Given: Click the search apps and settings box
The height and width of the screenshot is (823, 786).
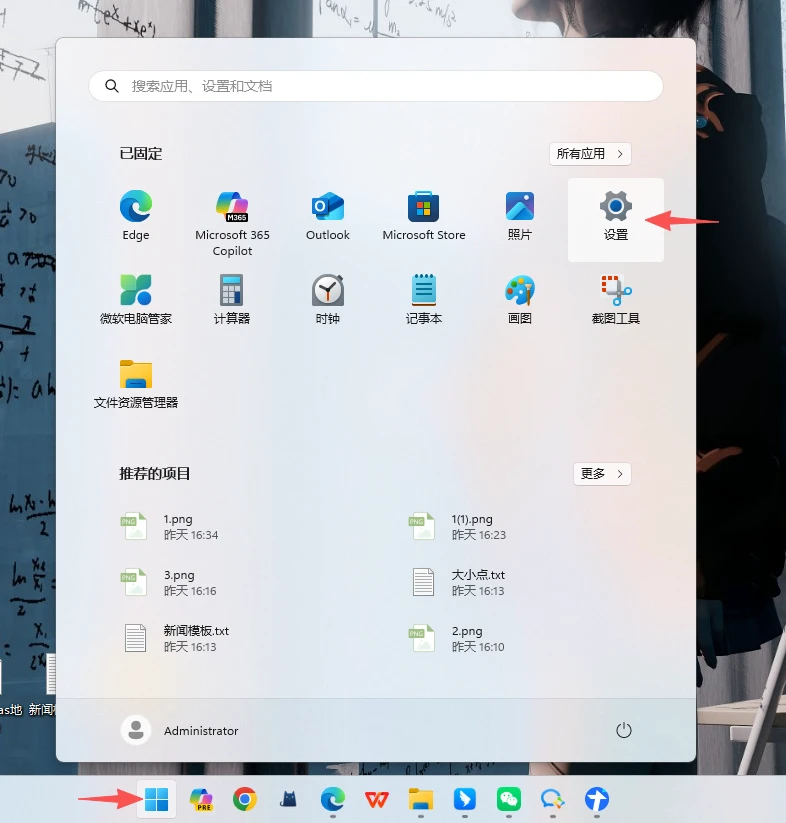Looking at the screenshot, I should [x=376, y=87].
